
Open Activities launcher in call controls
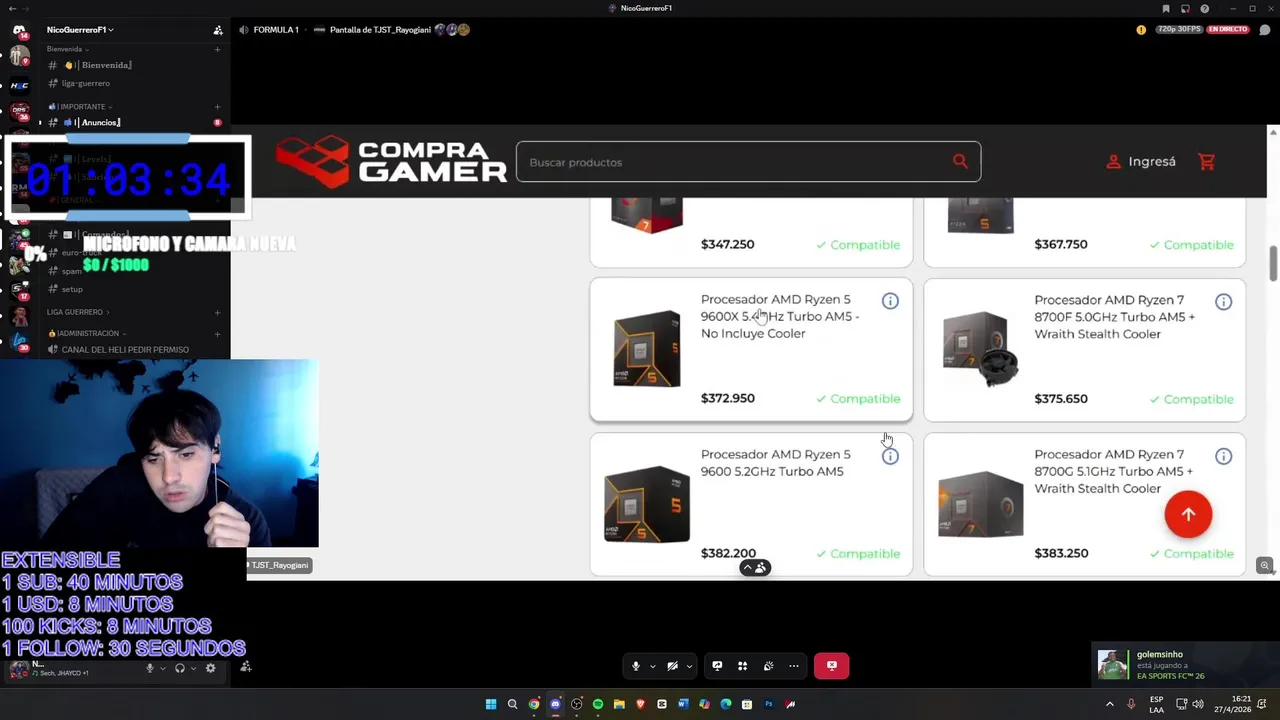[742, 666]
